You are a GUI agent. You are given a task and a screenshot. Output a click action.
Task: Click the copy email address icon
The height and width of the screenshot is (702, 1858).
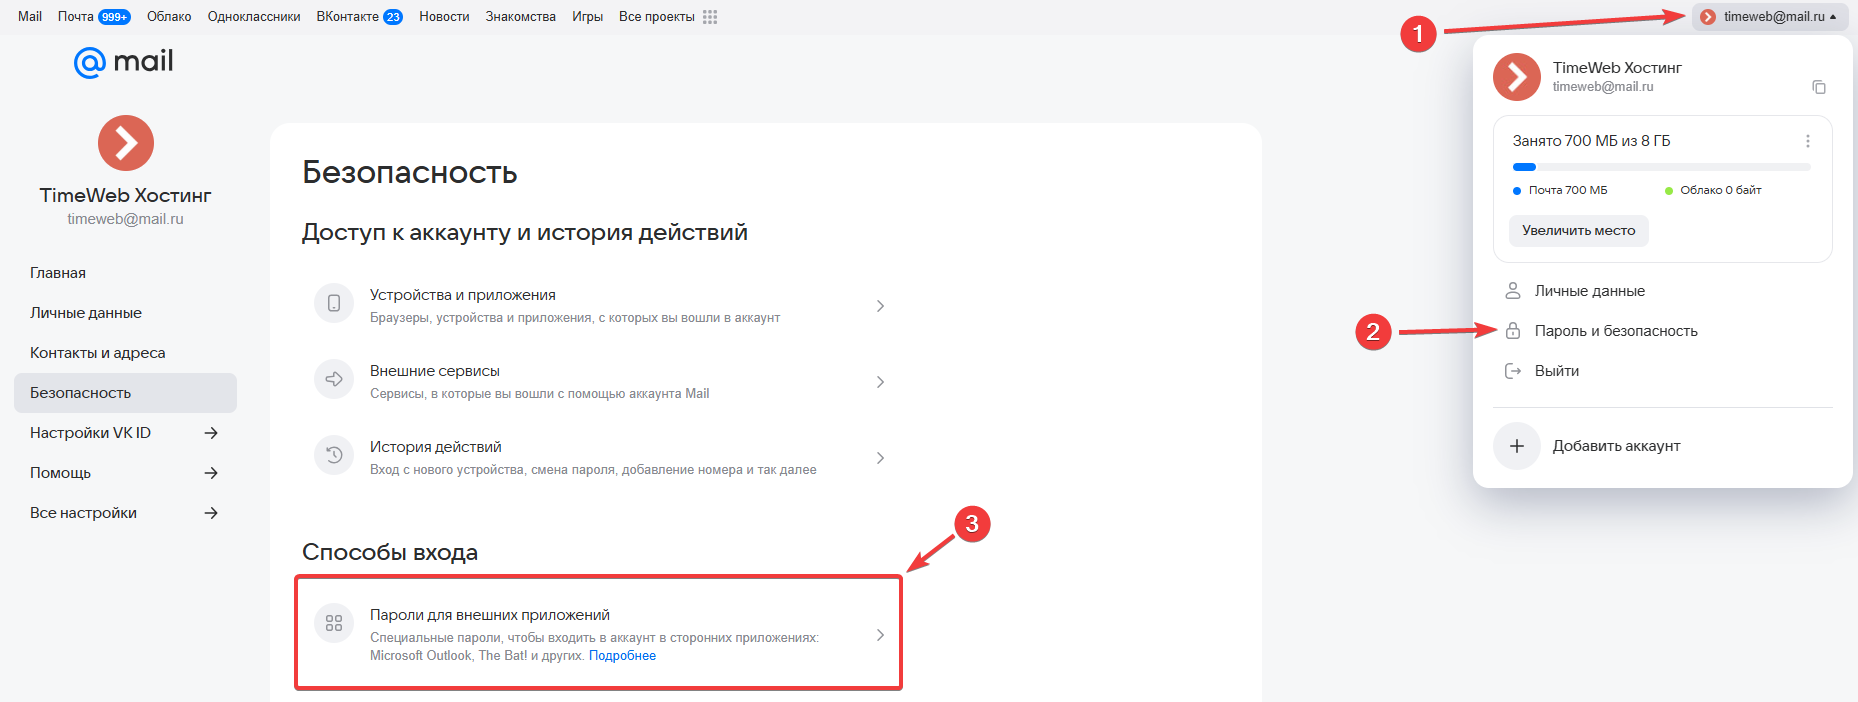coord(1818,87)
